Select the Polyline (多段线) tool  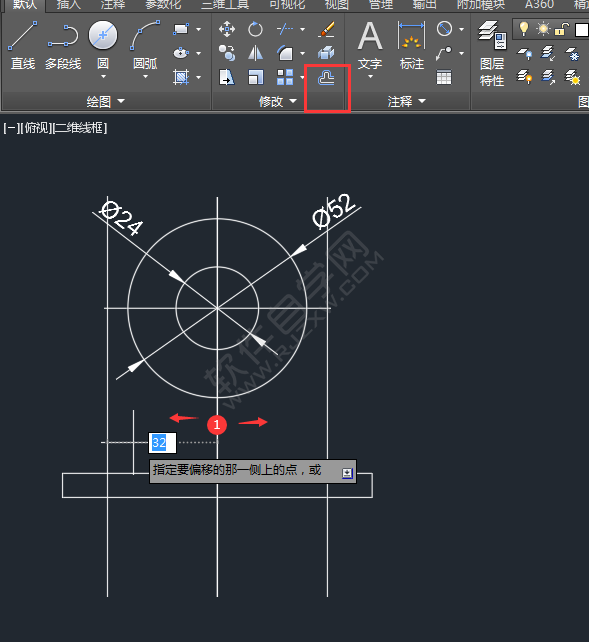click(63, 45)
